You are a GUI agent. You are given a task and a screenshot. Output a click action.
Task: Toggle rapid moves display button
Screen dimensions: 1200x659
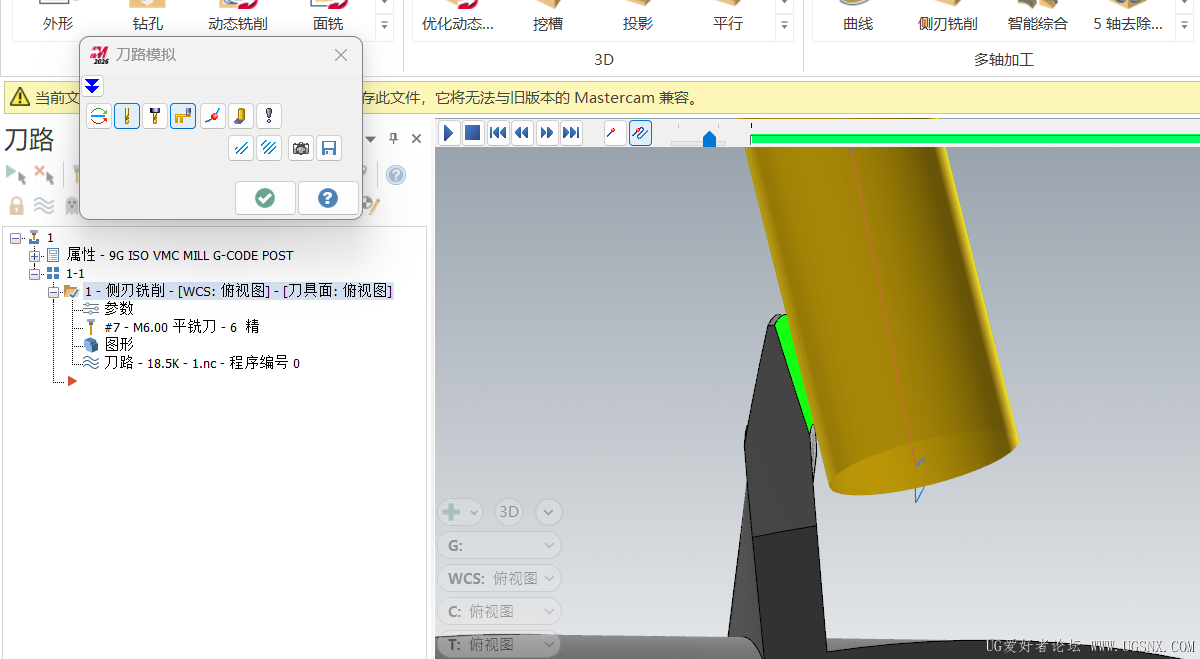[183, 116]
